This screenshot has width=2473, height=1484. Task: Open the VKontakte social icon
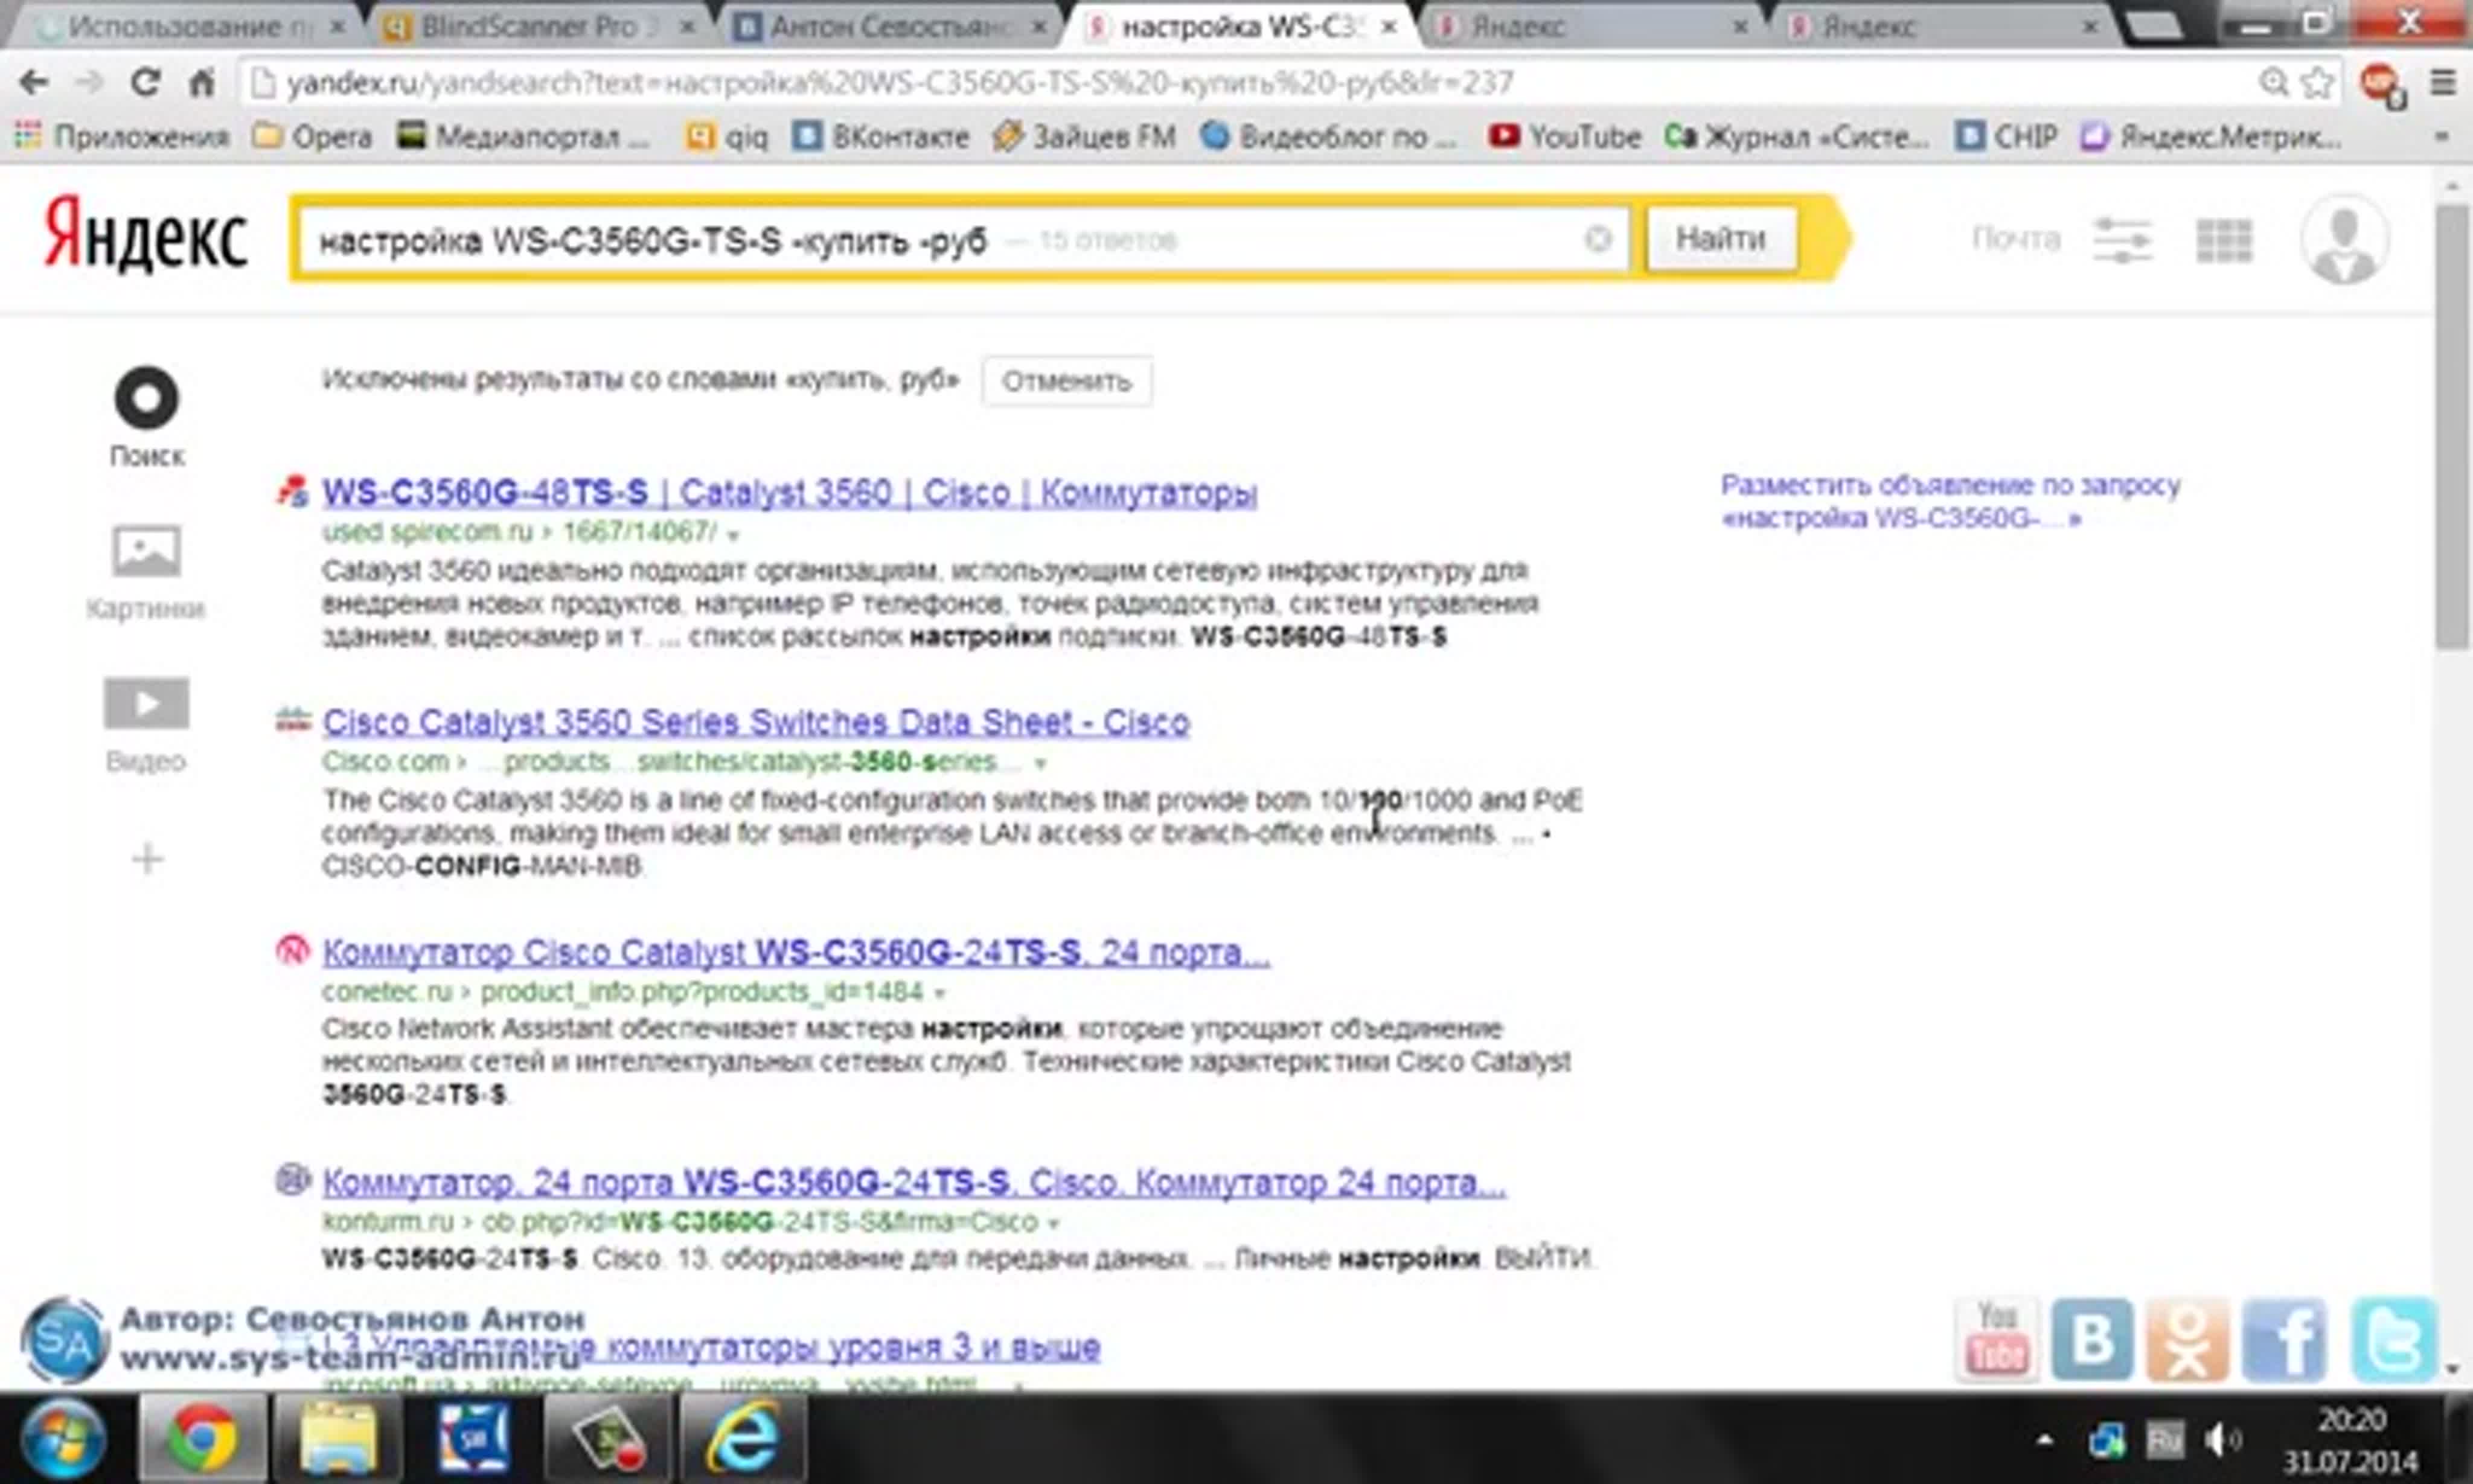tap(2092, 1340)
